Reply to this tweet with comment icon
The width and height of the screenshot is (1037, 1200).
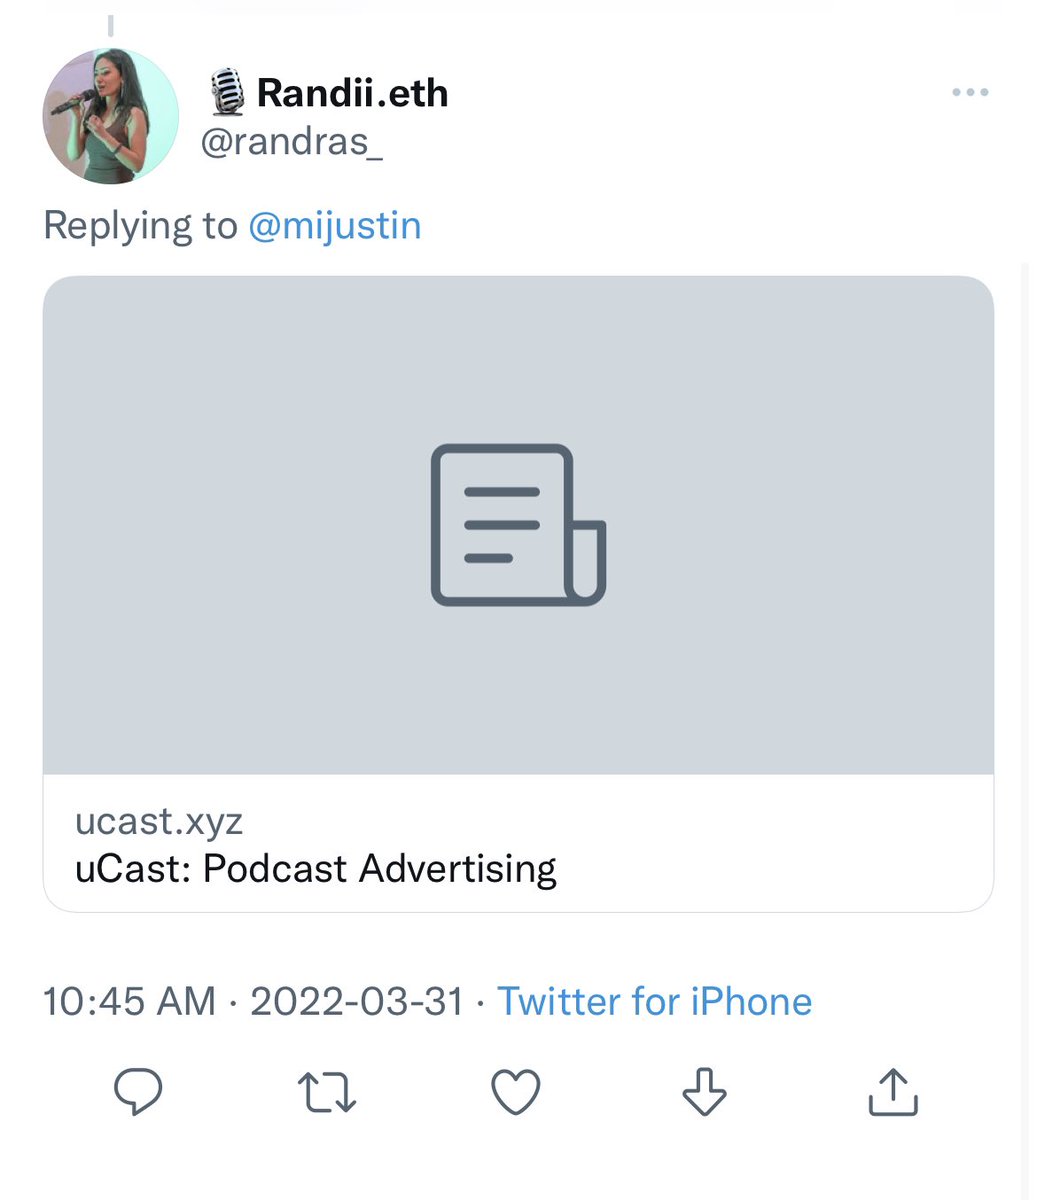pos(138,1091)
